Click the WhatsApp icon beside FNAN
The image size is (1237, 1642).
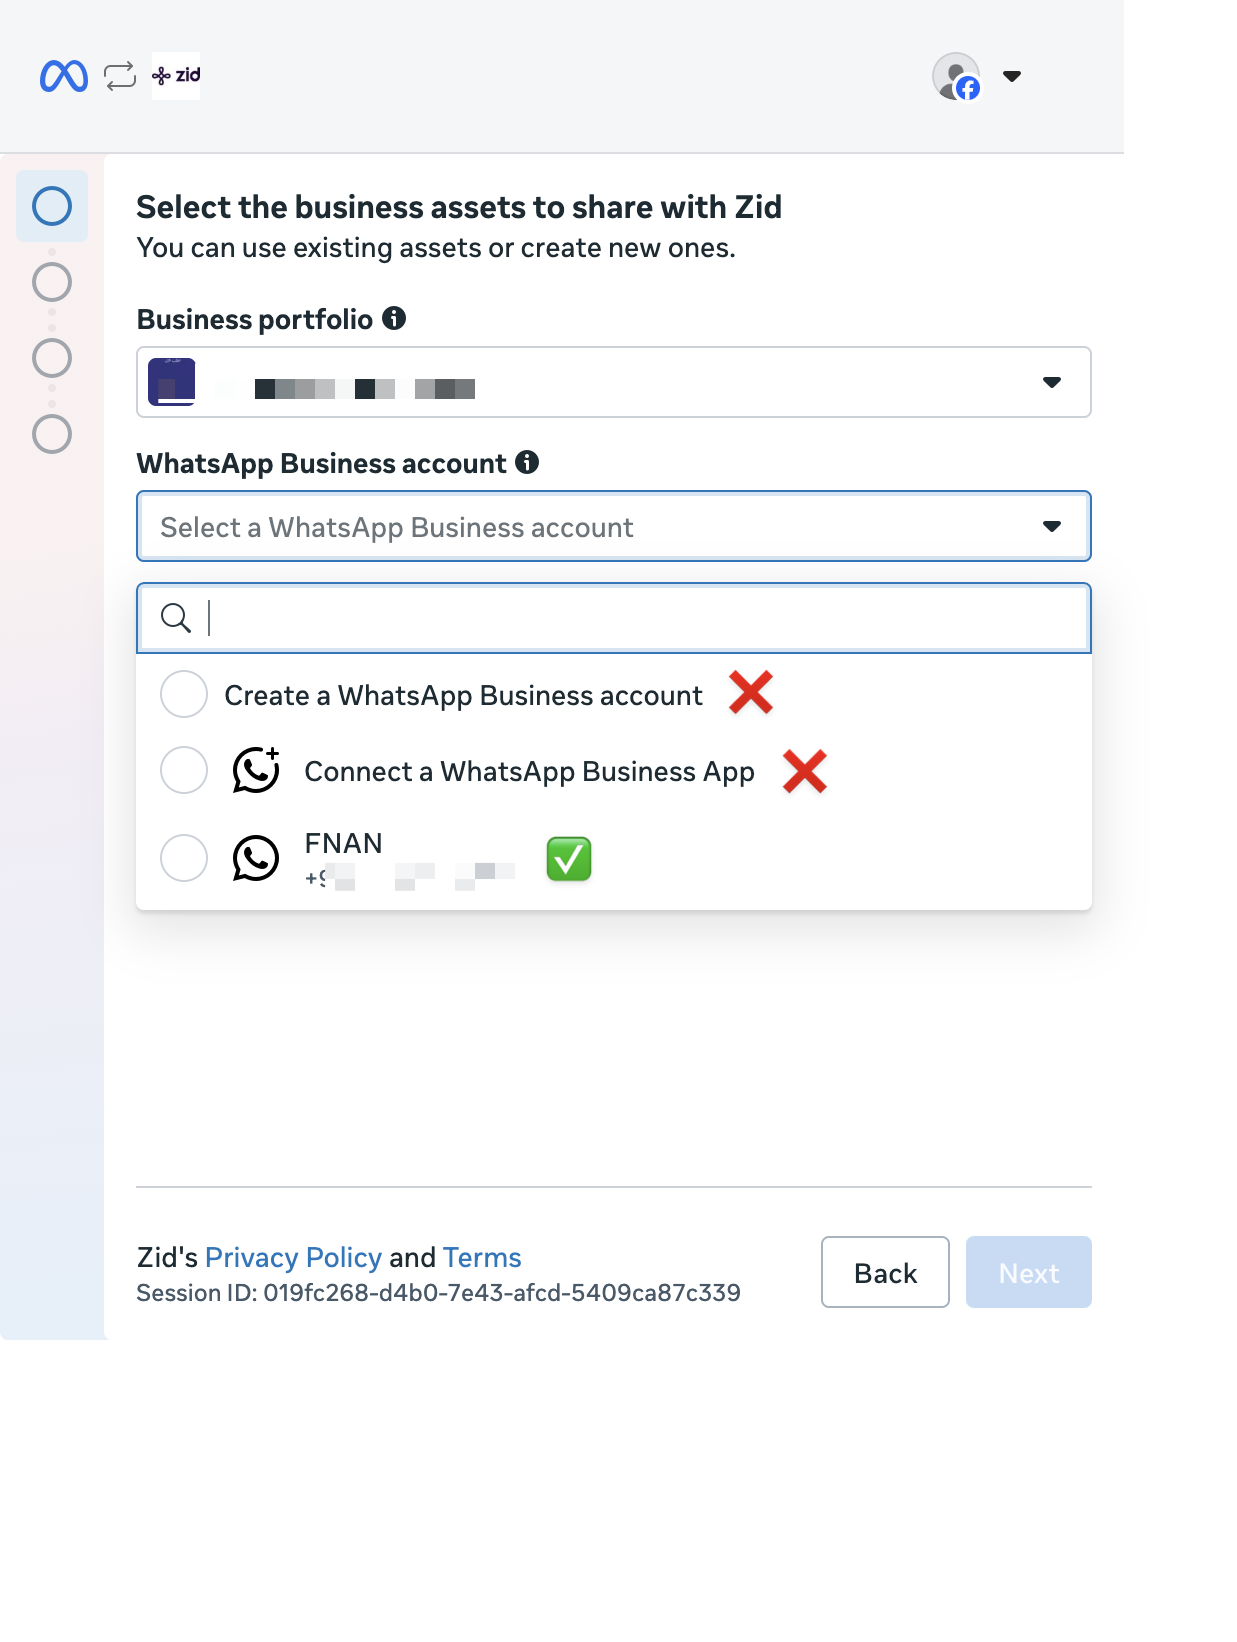point(256,858)
